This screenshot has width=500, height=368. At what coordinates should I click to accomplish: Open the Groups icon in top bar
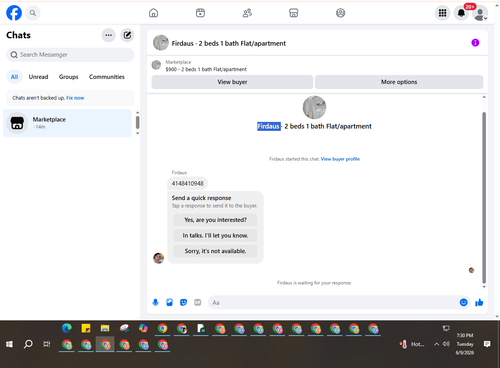click(x=340, y=13)
